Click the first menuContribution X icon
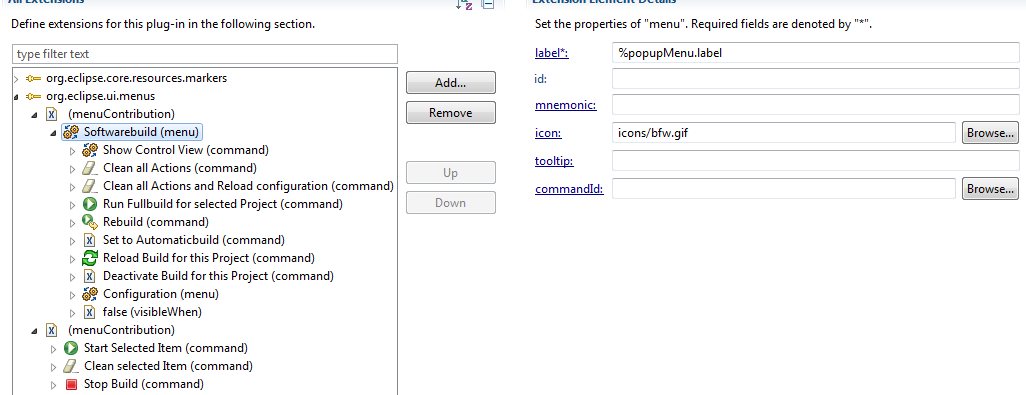Viewport: 1026px width, 395px height. click(52, 114)
